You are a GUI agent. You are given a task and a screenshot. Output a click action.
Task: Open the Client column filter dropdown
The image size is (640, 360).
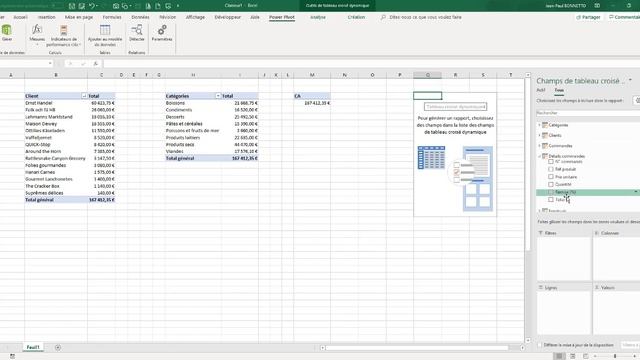pyautogui.click(x=84, y=96)
